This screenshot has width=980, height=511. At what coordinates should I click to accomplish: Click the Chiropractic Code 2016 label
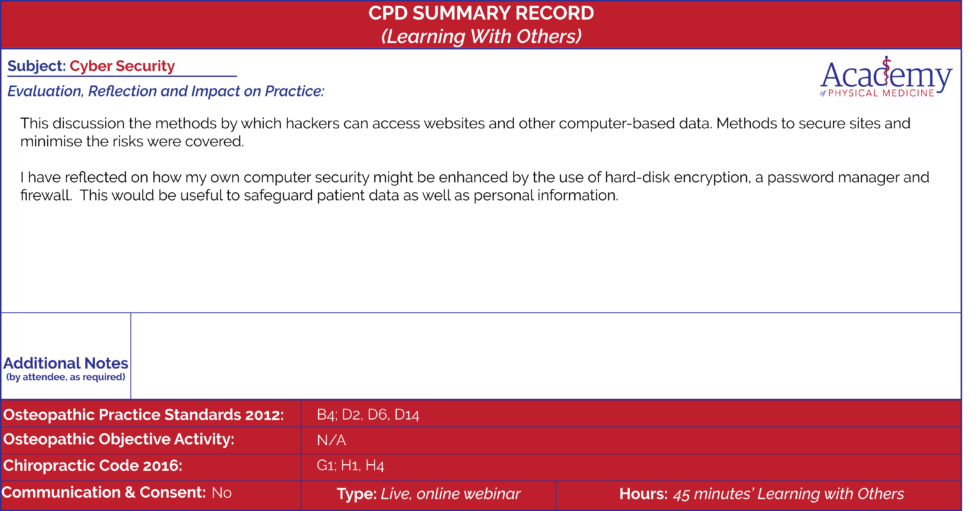pos(92,466)
